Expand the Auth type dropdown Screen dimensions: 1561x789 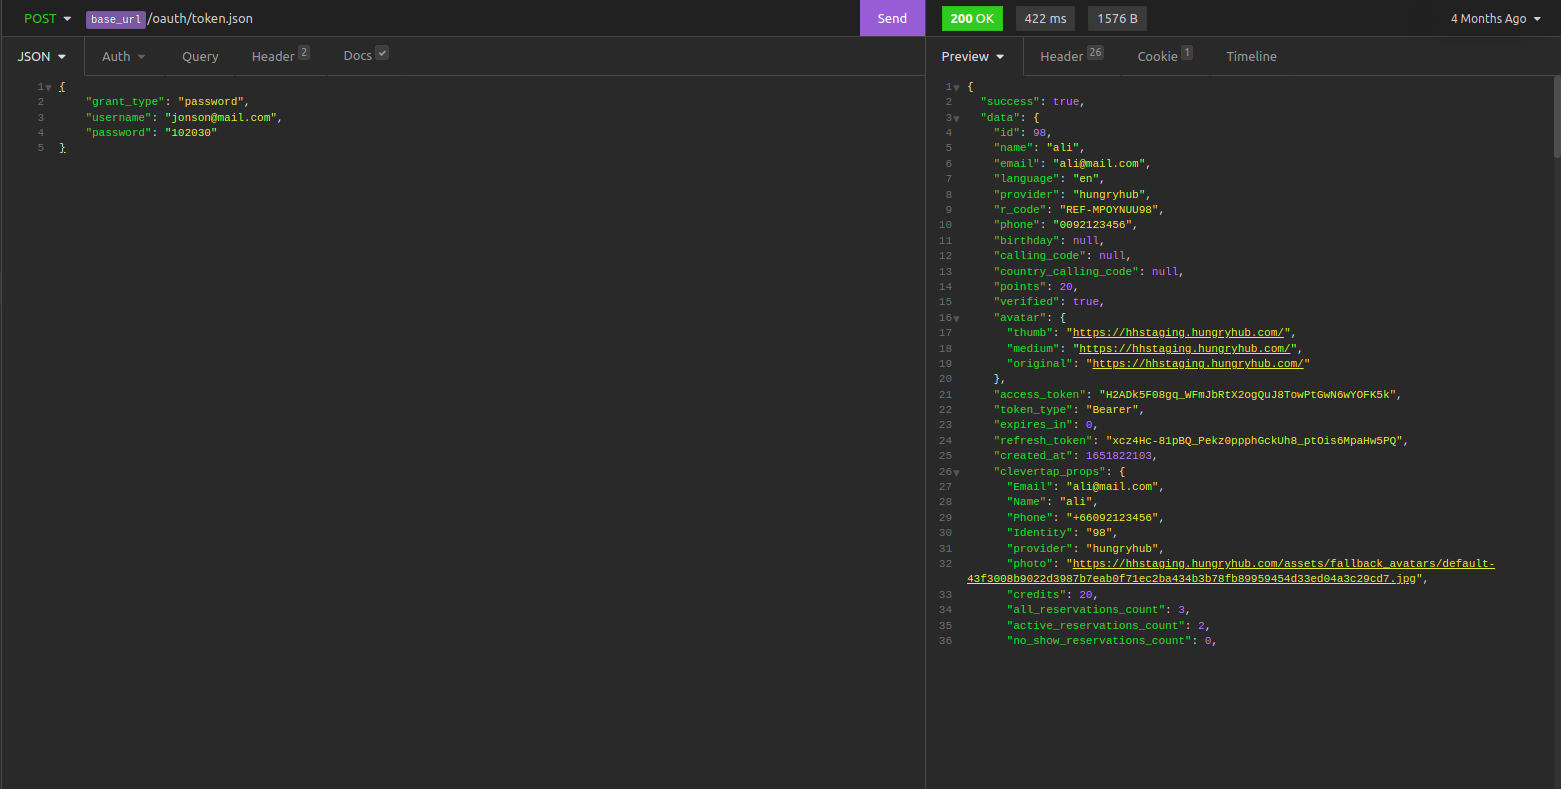click(x=123, y=56)
